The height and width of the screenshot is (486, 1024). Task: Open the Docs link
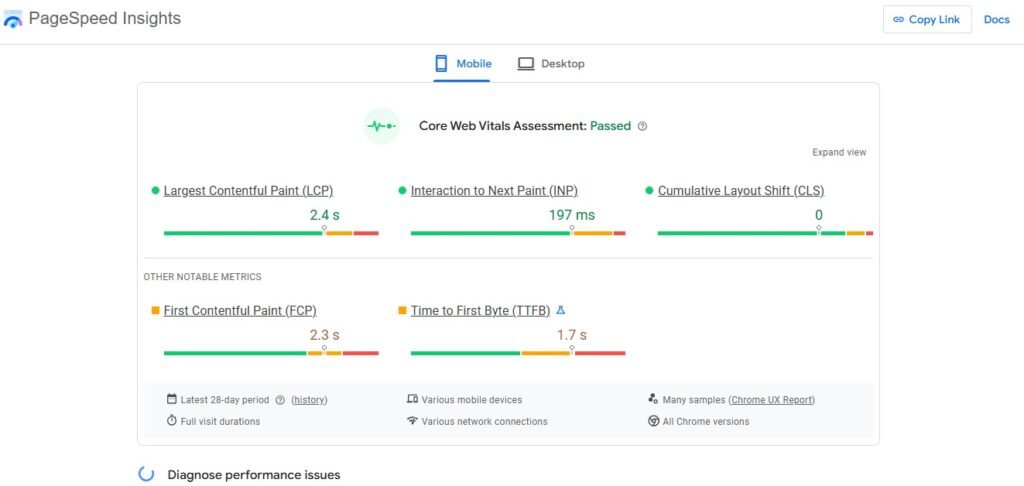[x=996, y=20]
